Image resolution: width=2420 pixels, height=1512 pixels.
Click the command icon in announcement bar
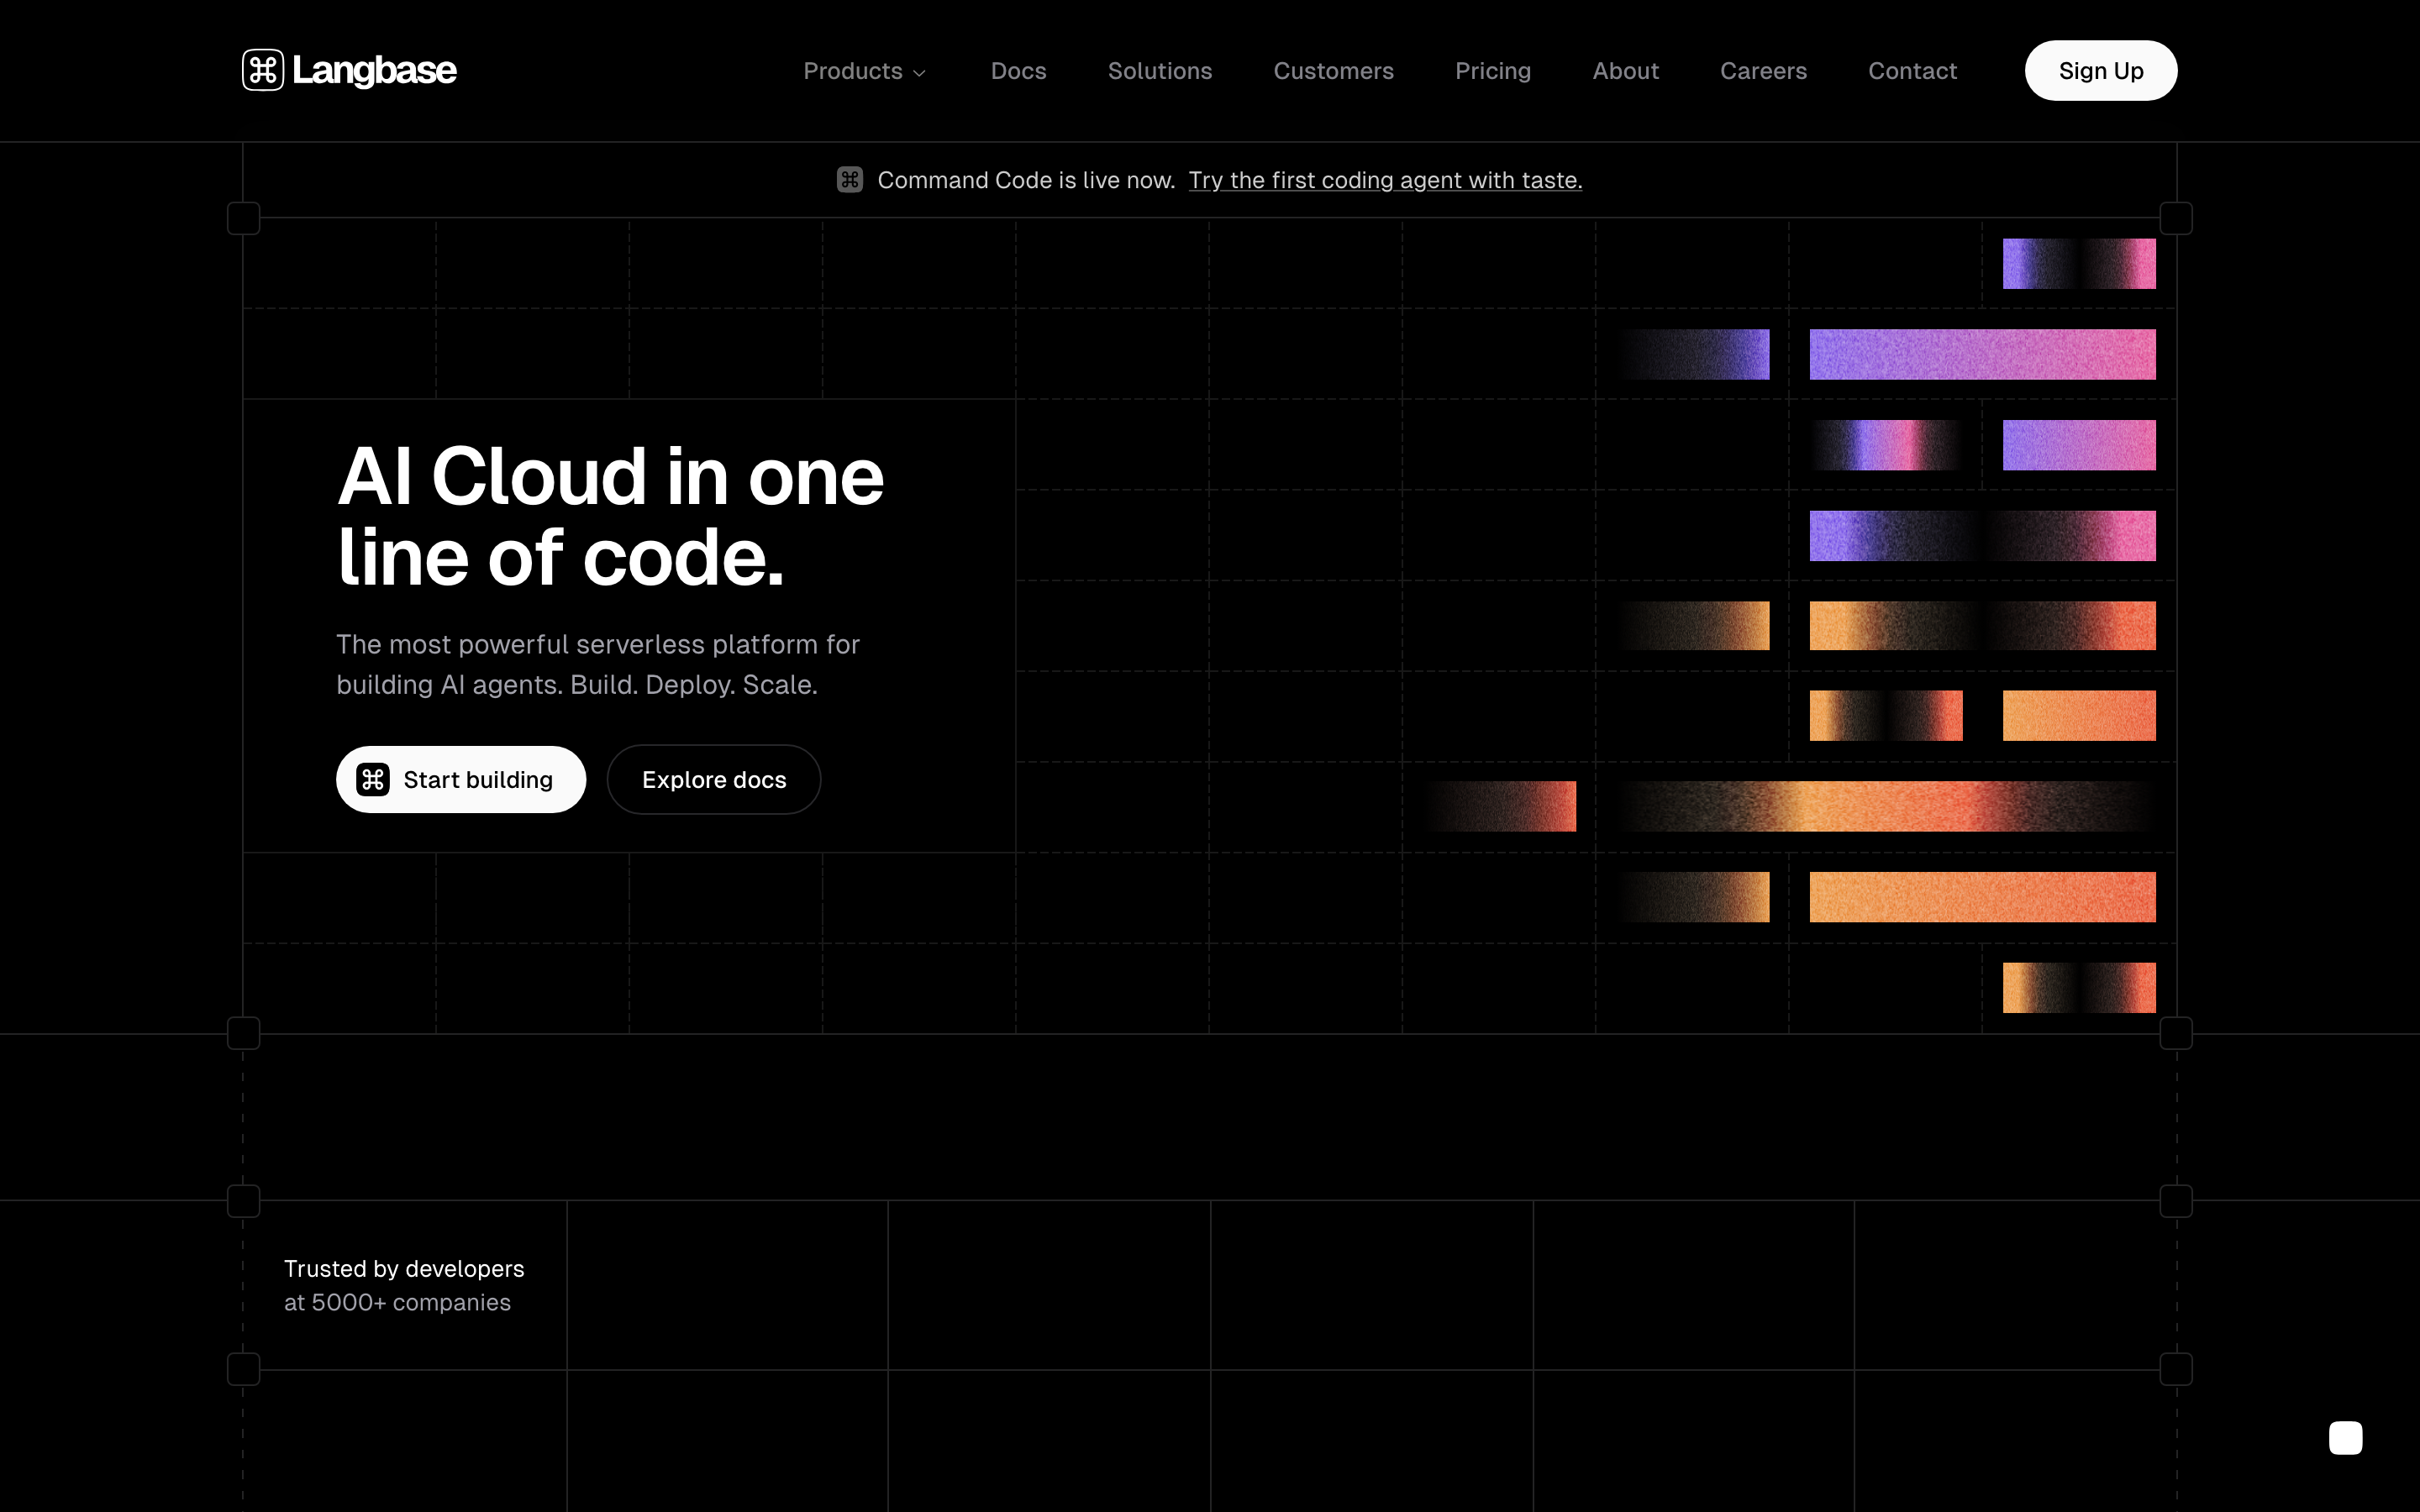(850, 180)
